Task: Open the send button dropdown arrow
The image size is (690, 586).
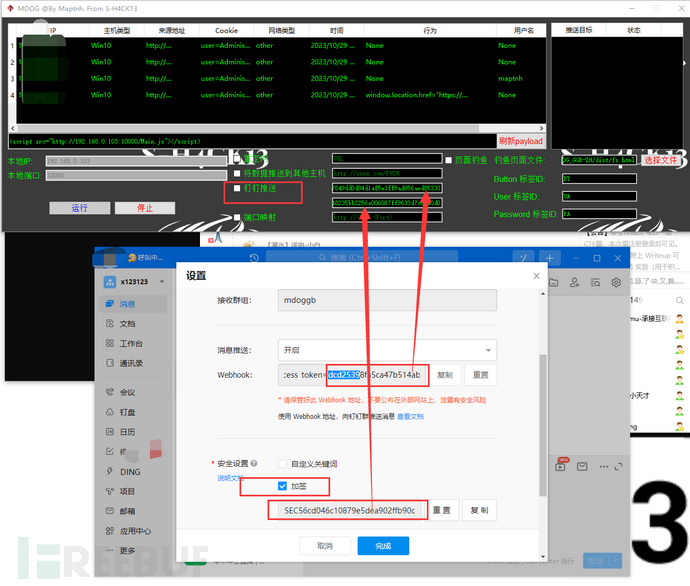Action: click(x=616, y=561)
